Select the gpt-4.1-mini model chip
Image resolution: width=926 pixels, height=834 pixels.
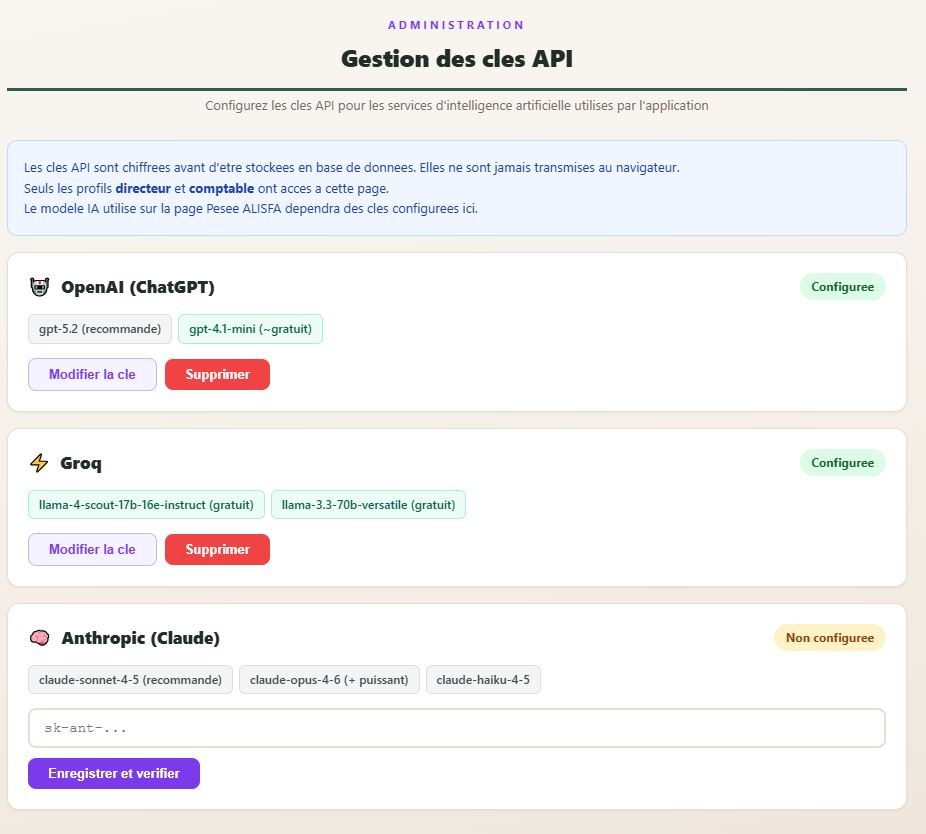[x=250, y=329]
